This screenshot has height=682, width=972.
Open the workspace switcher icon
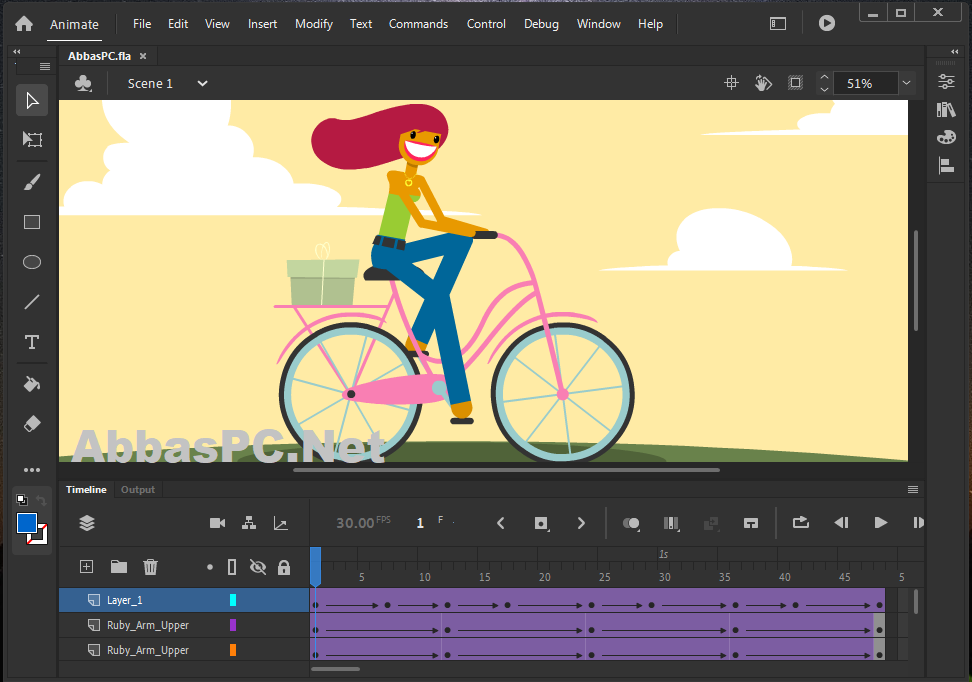(x=778, y=24)
